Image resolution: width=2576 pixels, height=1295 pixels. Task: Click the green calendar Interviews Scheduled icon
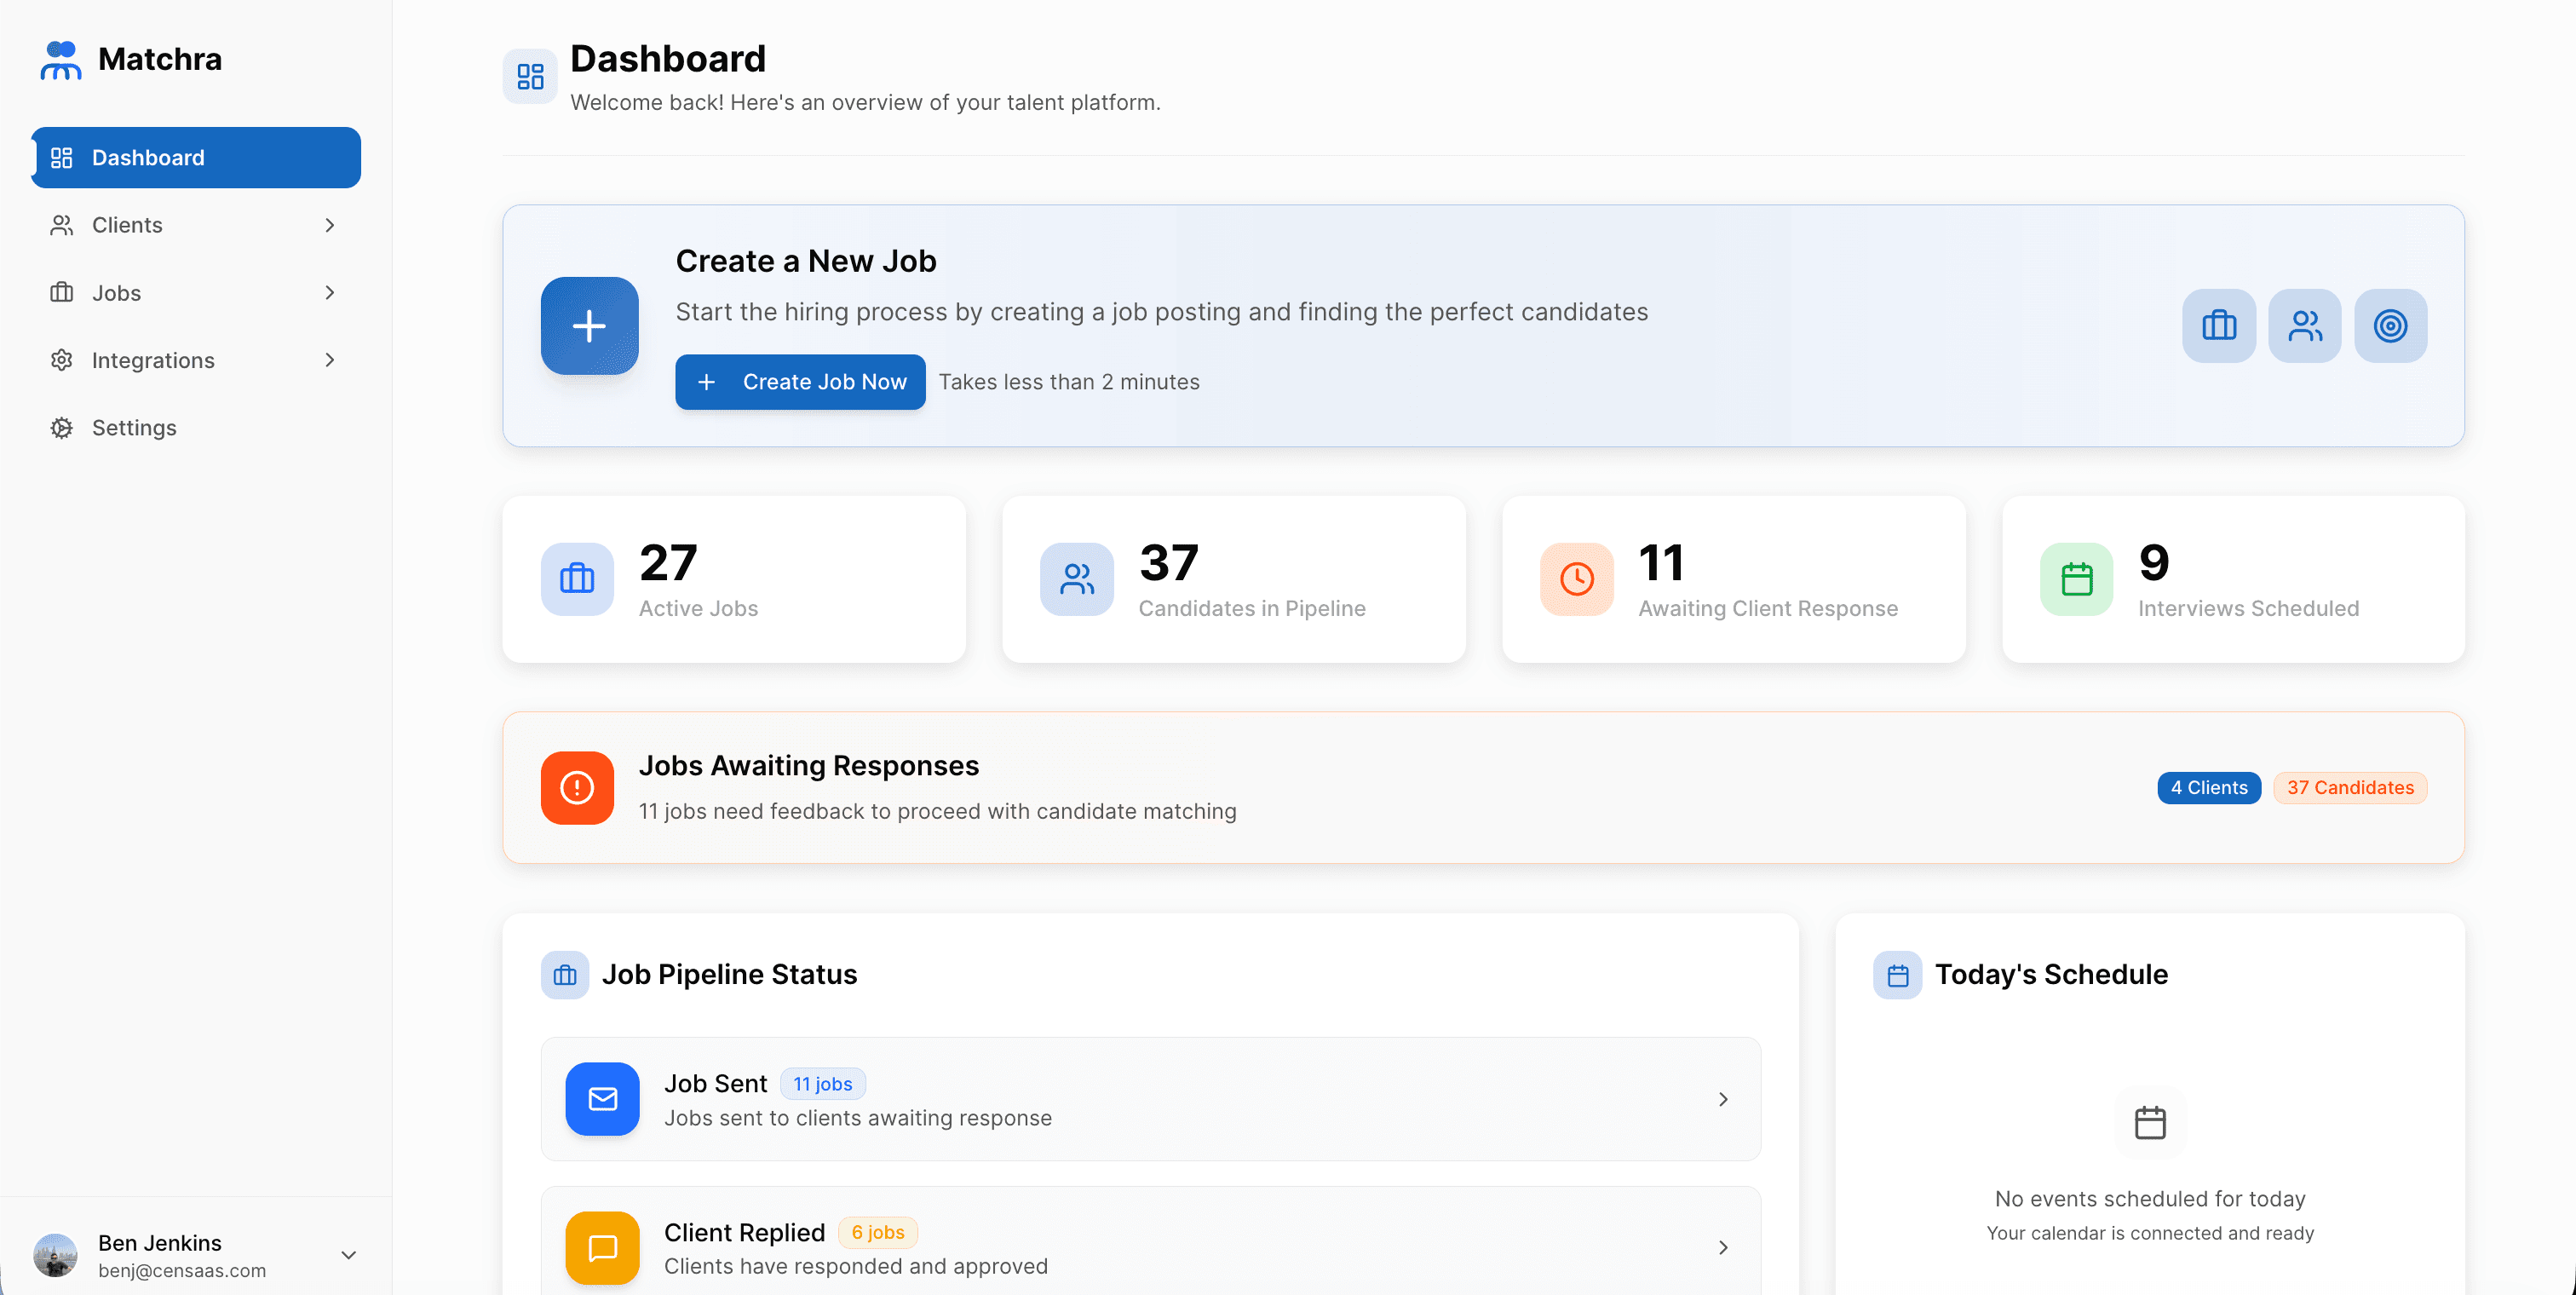[x=2076, y=579]
